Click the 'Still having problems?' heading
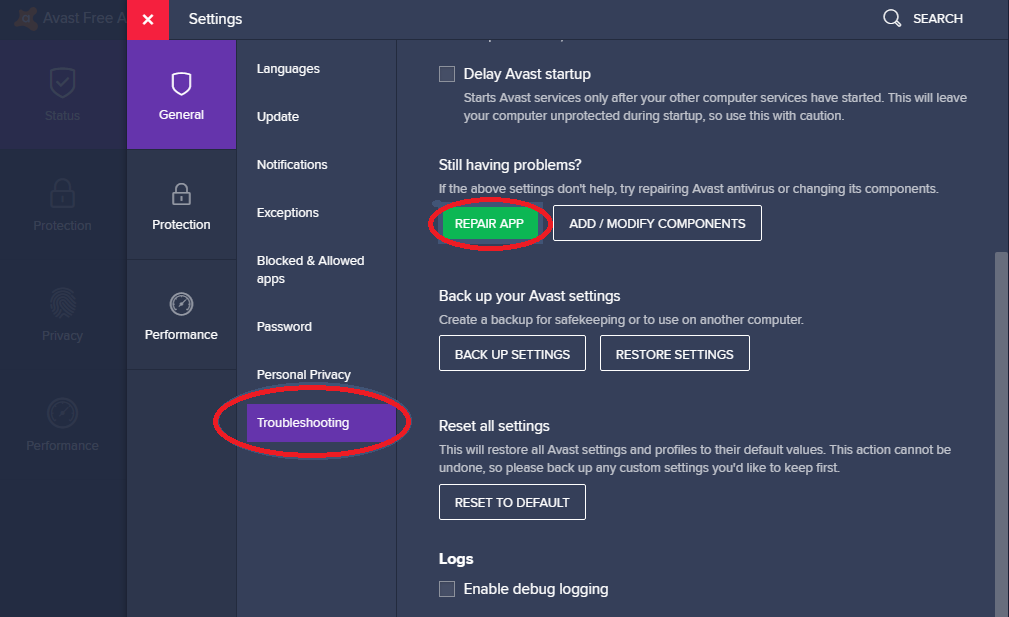 coord(510,165)
